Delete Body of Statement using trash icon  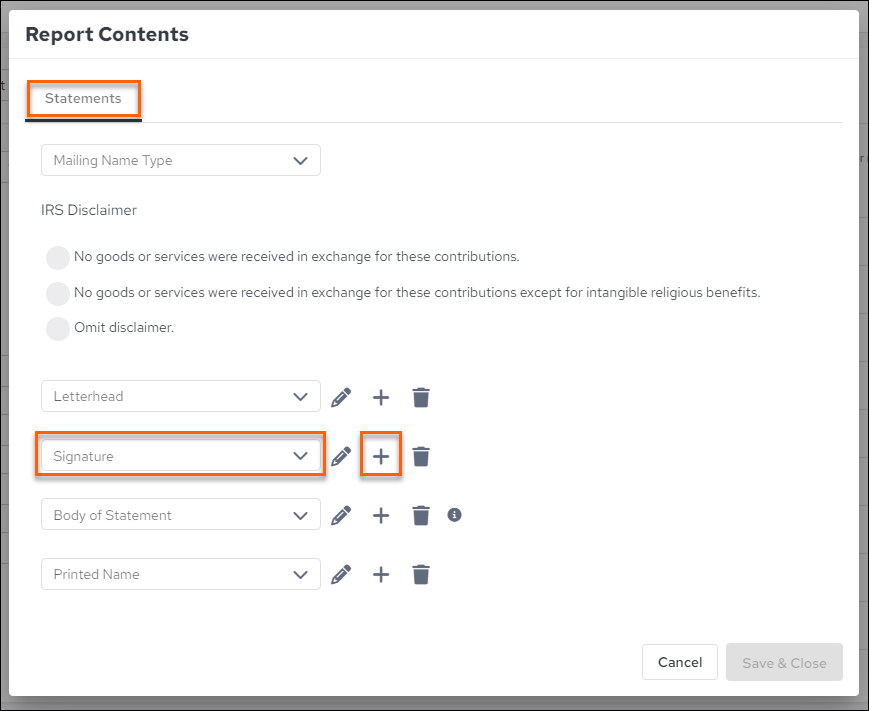tap(421, 515)
